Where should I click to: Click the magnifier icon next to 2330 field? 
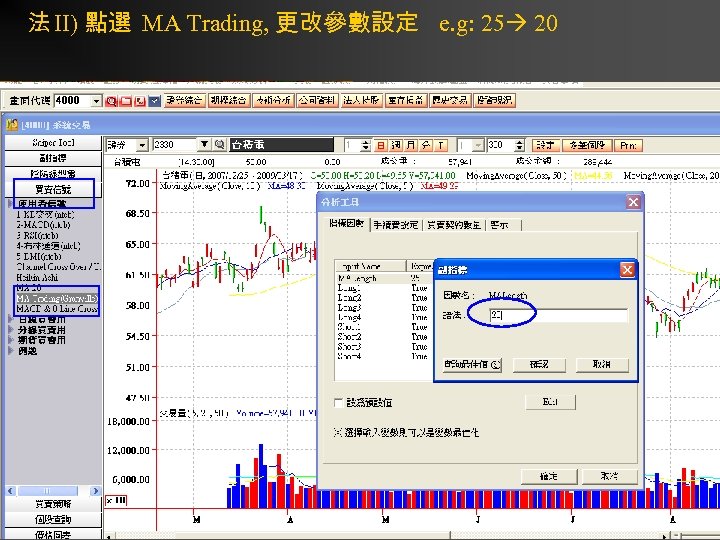point(219,145)
